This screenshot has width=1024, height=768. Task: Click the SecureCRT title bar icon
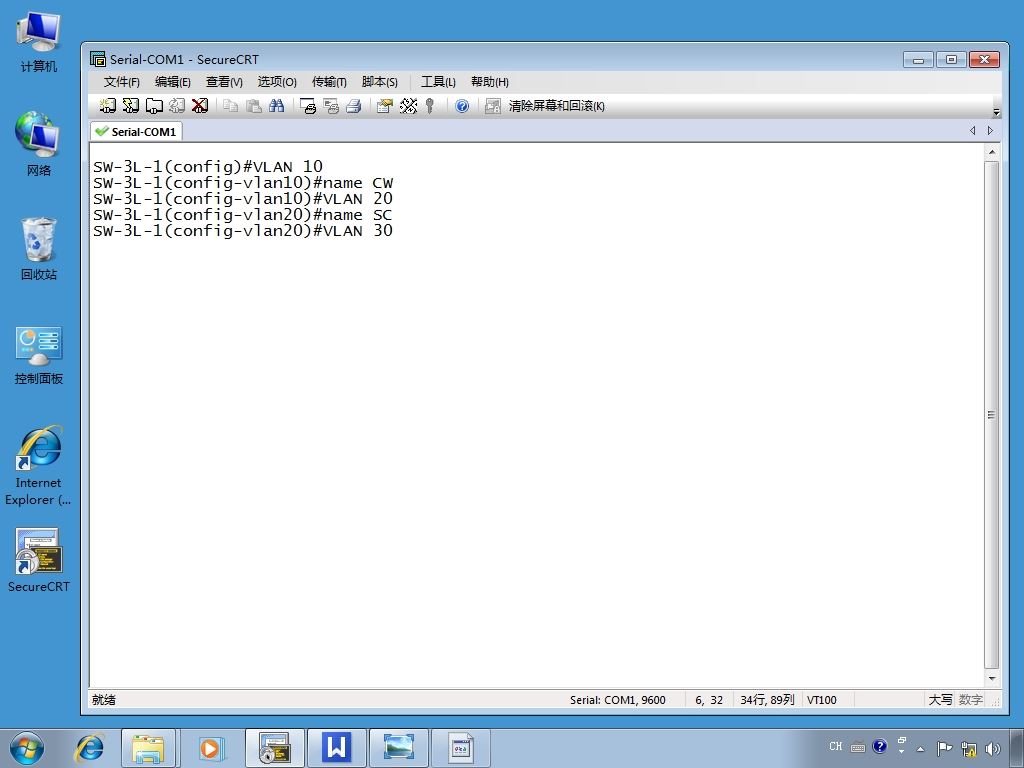click(98, 59)
